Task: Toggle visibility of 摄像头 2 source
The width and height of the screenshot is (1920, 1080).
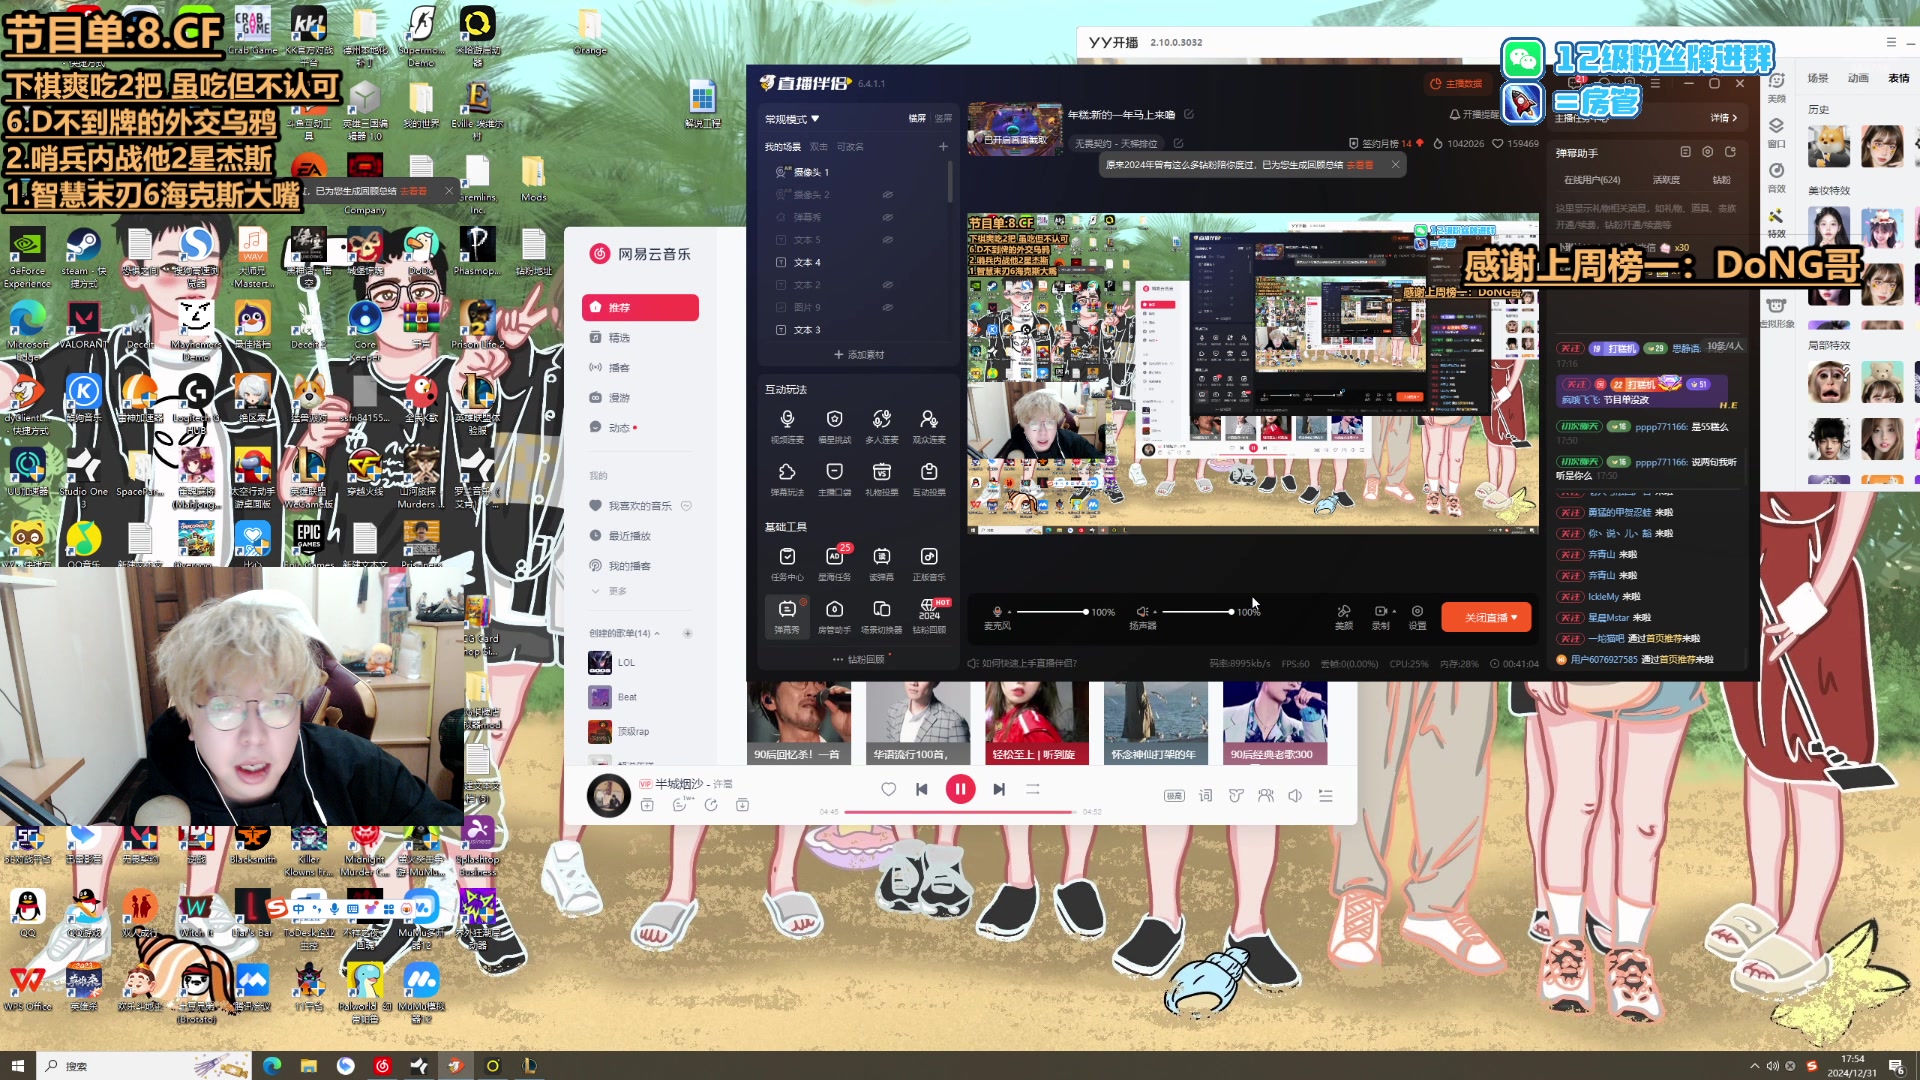Action: (x=887, y=195)
